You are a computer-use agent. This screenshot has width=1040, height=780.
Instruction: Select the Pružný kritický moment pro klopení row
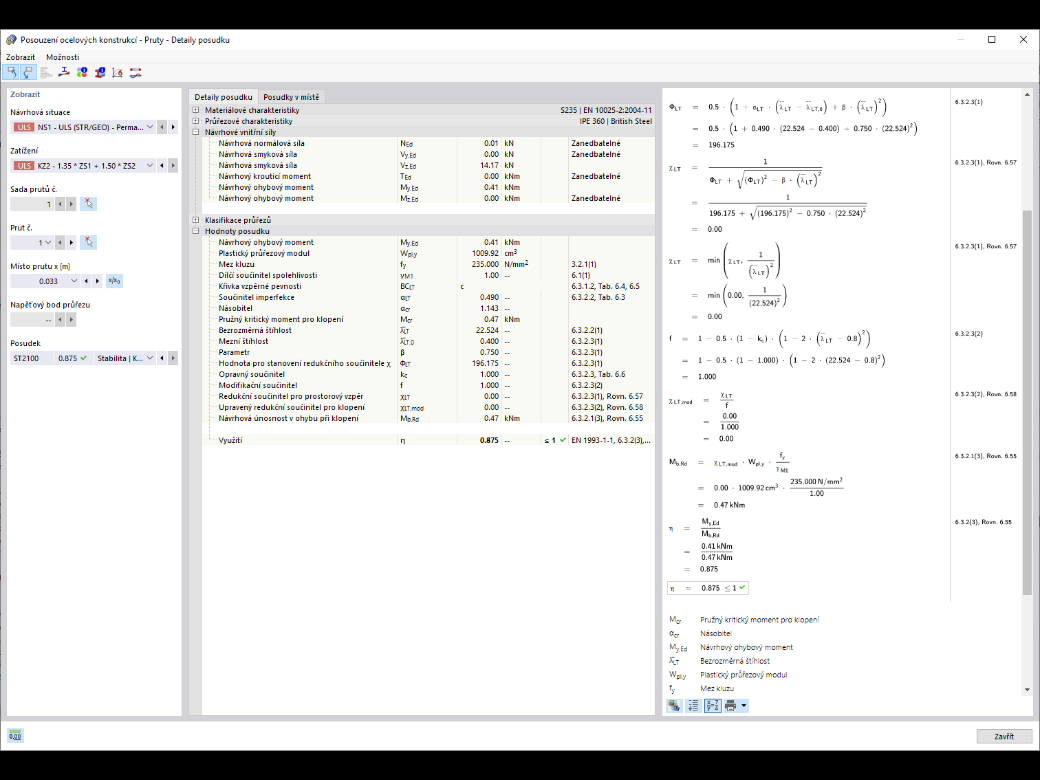428,320
